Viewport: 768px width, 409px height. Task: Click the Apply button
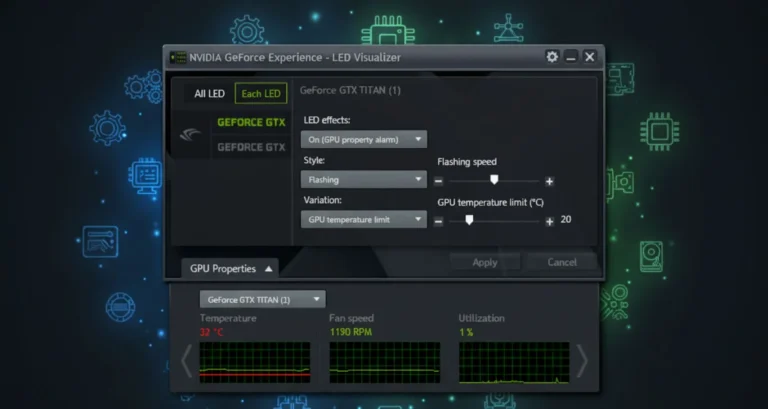click(x=484, y=263)
